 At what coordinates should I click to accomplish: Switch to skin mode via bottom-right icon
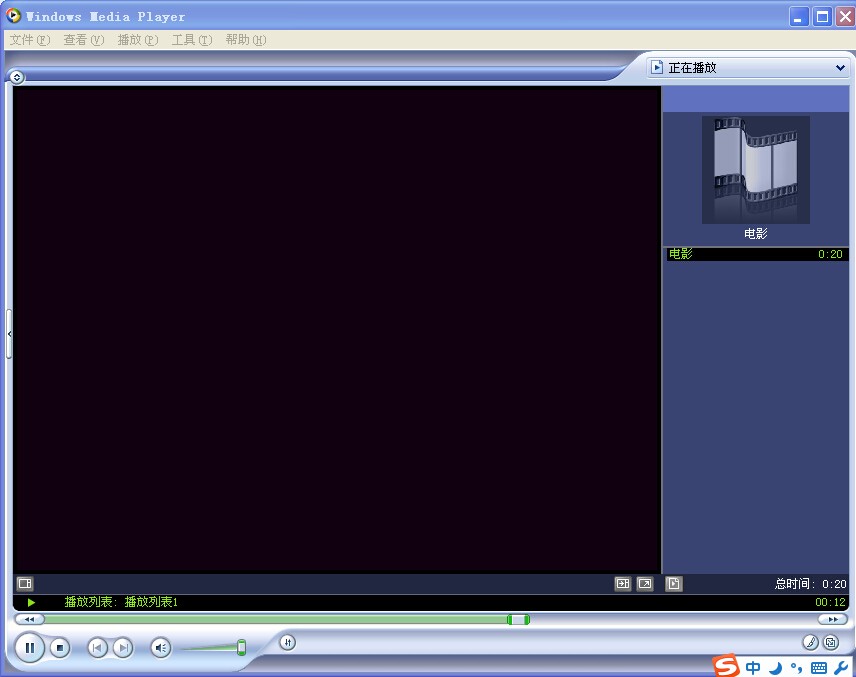coord(831,643)
